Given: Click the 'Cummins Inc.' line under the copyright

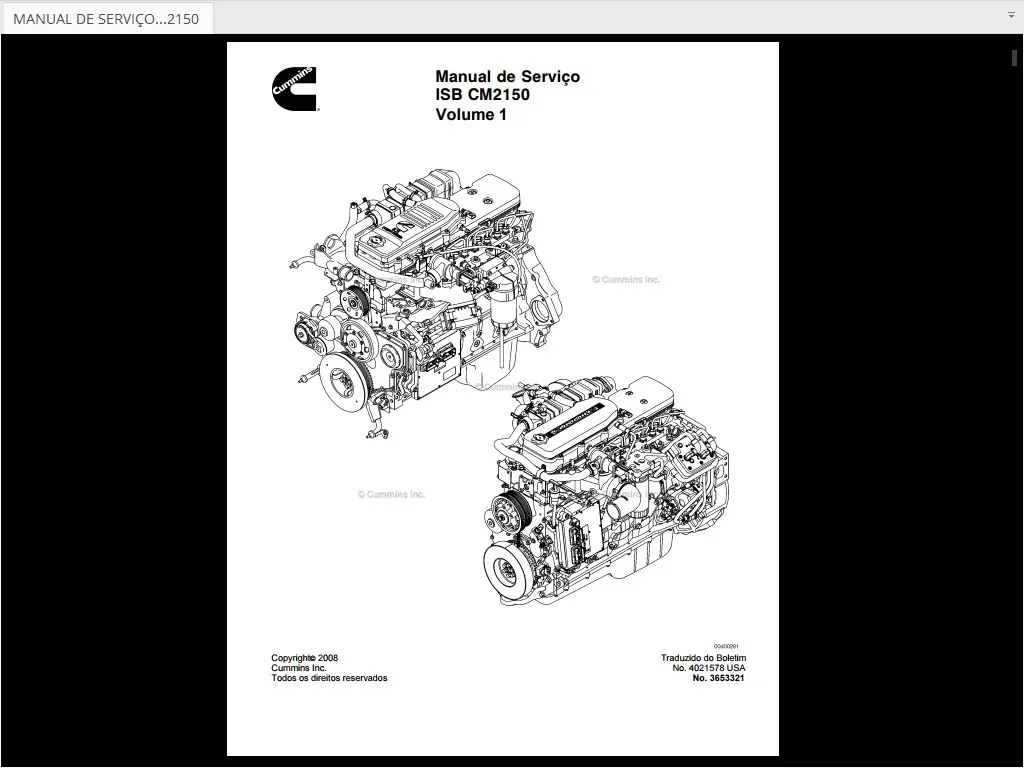Looking at the screenshot, I should tap(298, 667).
